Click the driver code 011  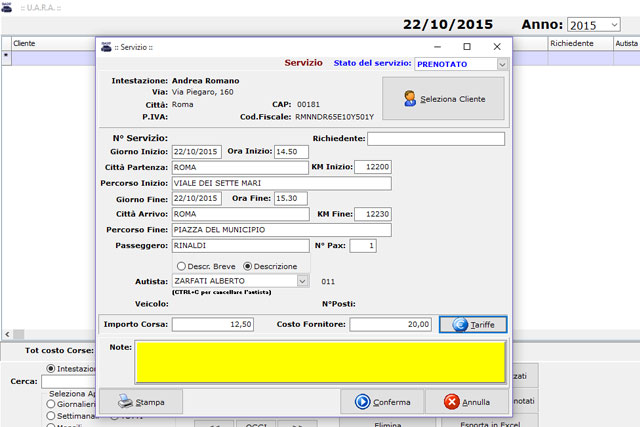(328, 282)
